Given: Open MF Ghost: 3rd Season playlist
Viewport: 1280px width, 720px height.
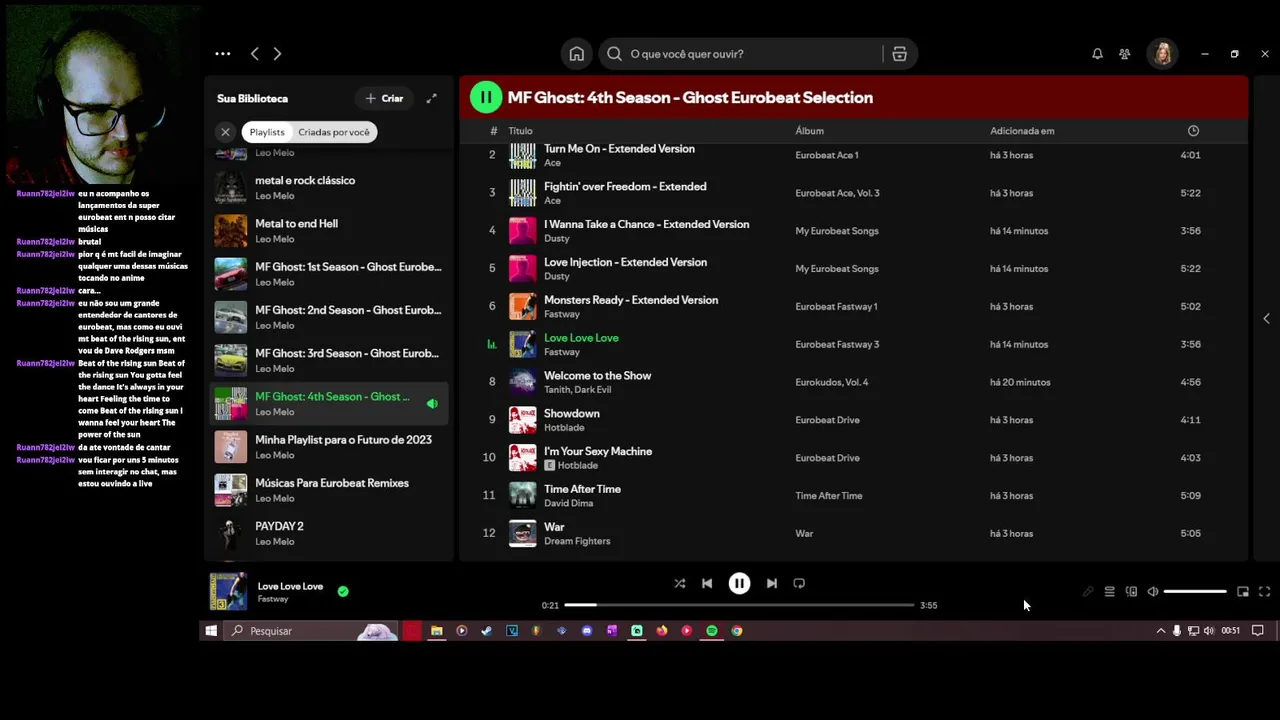Looking at the screenshot, I should 329,360.
